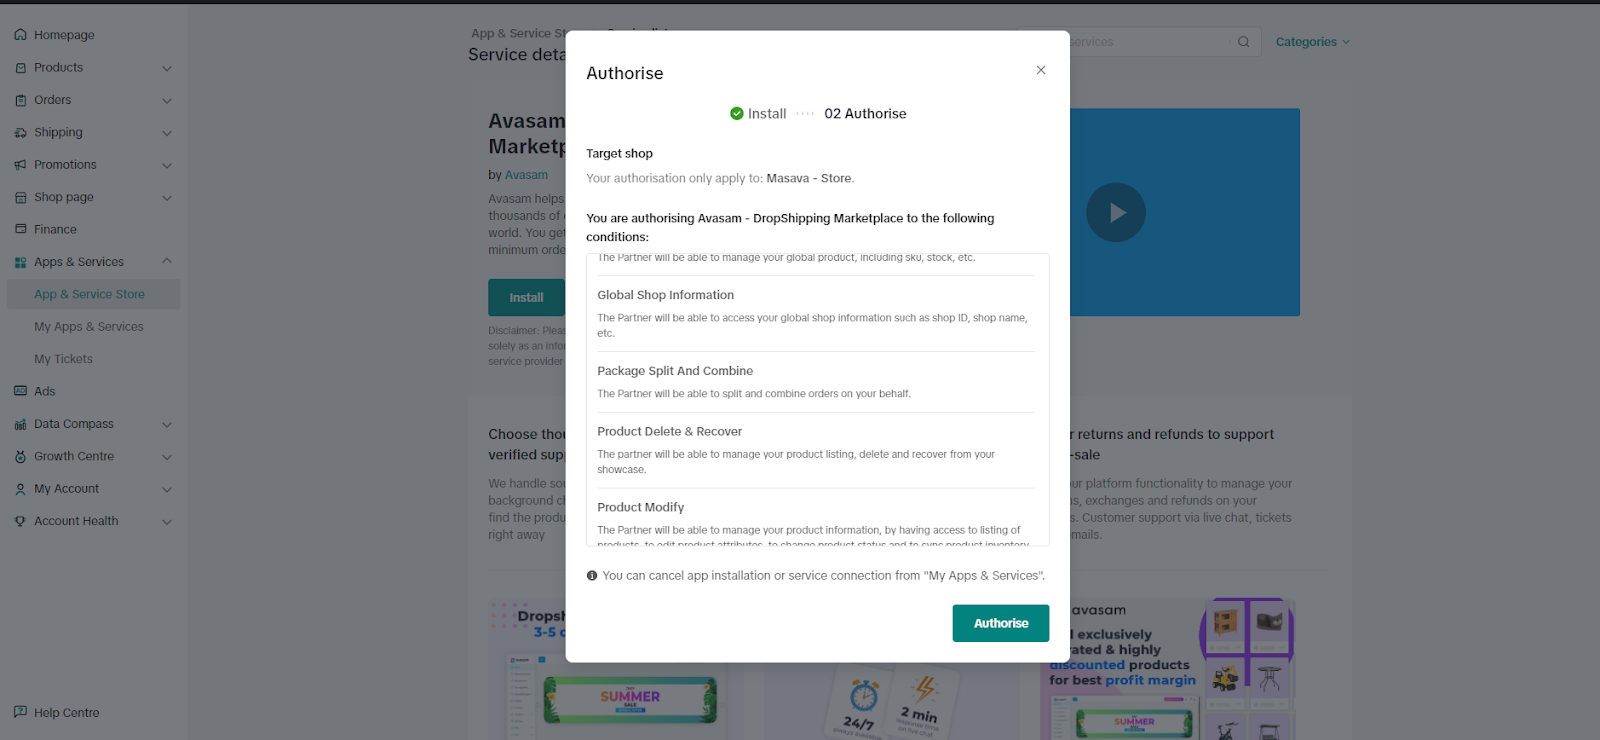Click the Product Modify heading
The width and height of the screenshot is (1600, 740).
641,508
